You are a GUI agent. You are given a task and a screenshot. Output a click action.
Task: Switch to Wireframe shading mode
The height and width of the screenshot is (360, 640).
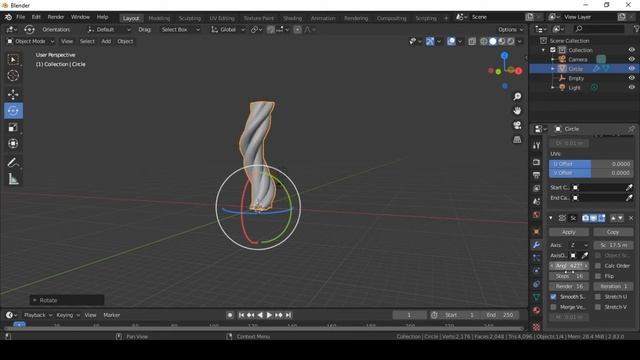coord(484,41)
